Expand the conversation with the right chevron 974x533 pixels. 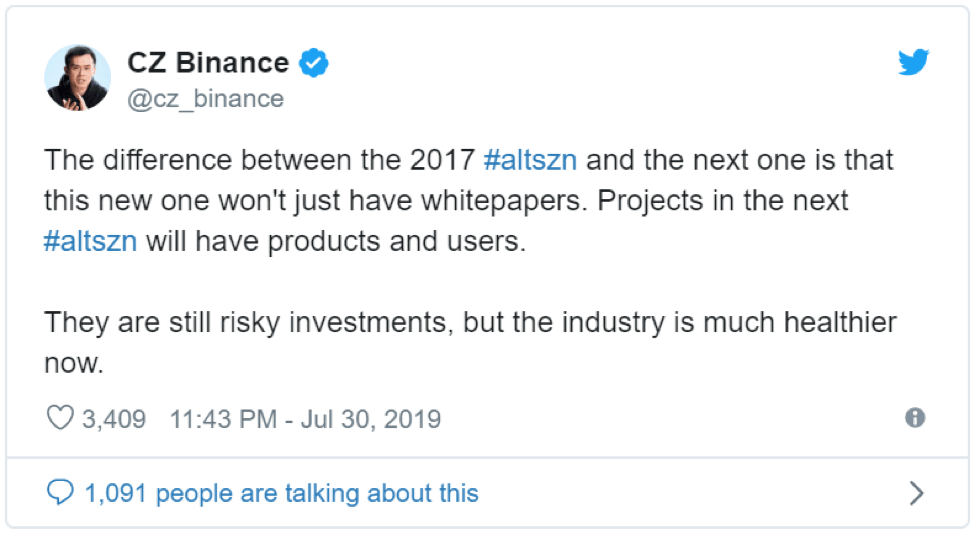[x=916, y=493]
